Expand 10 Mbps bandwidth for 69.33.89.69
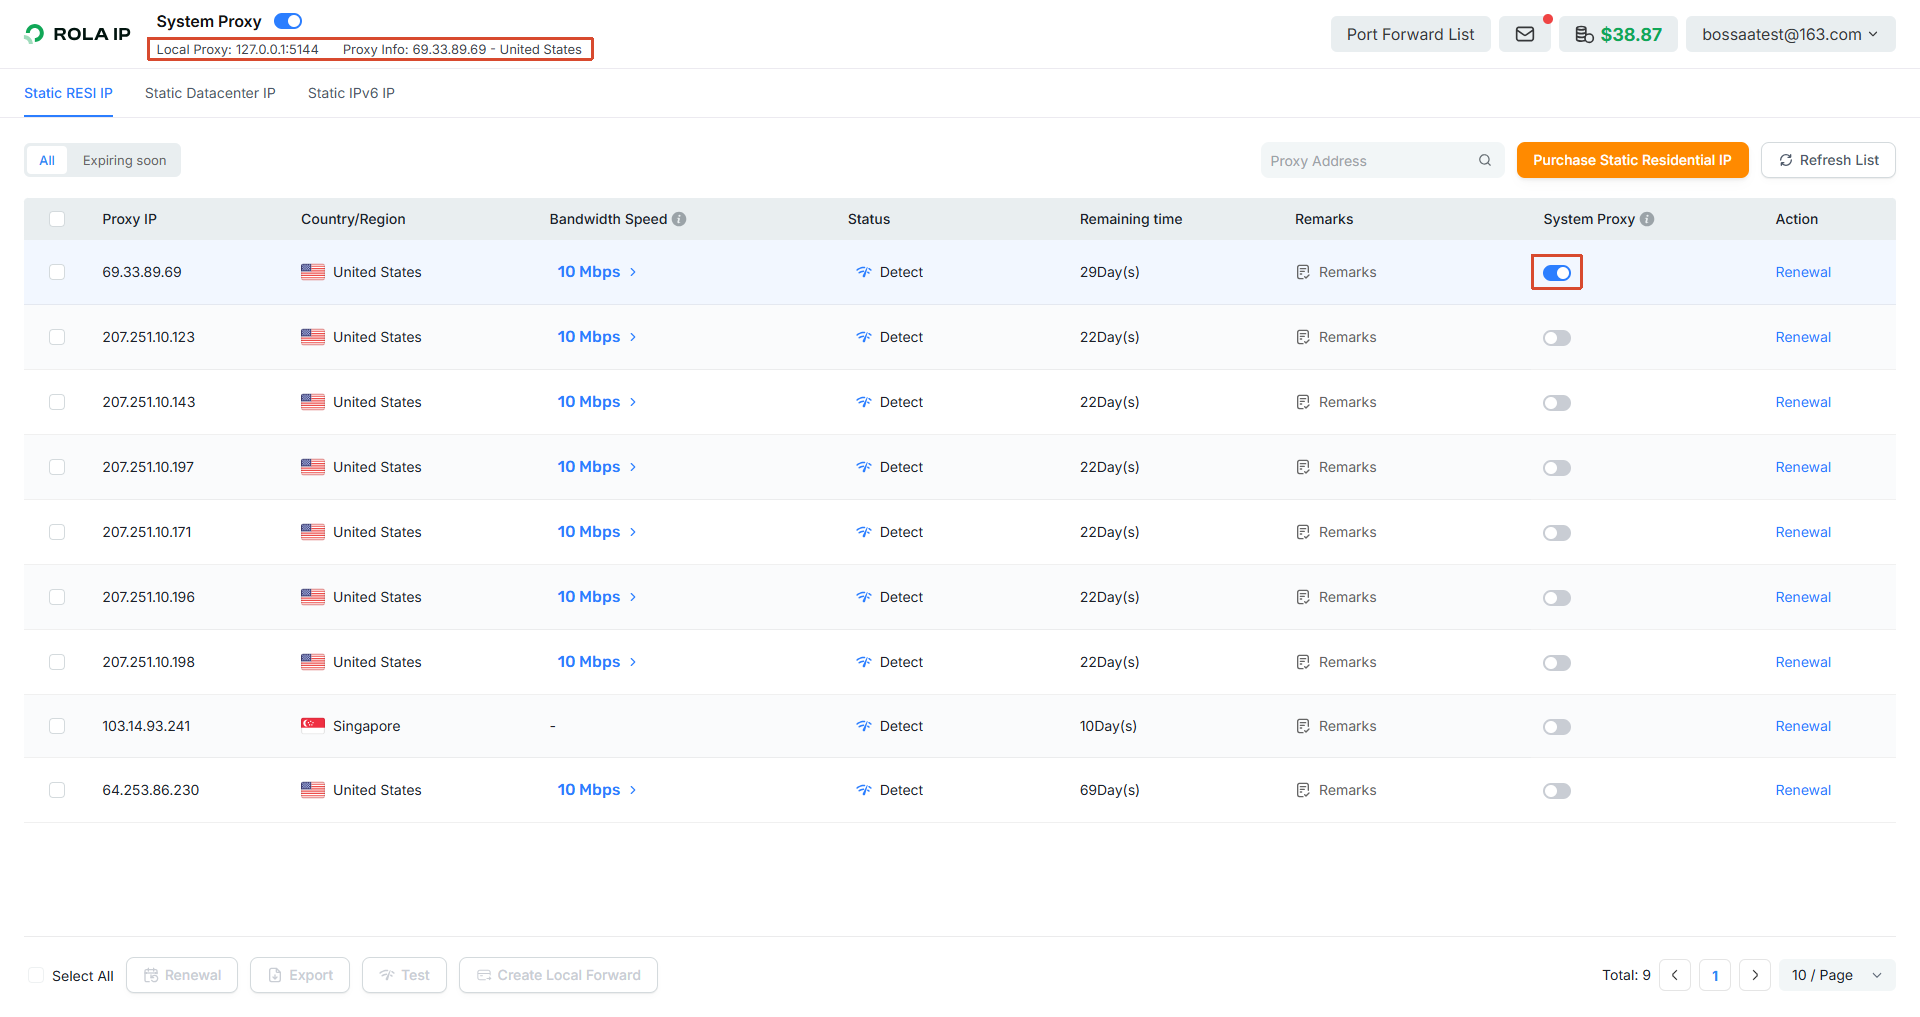Screen dimensions: 1920x1017 coord(597,272)
